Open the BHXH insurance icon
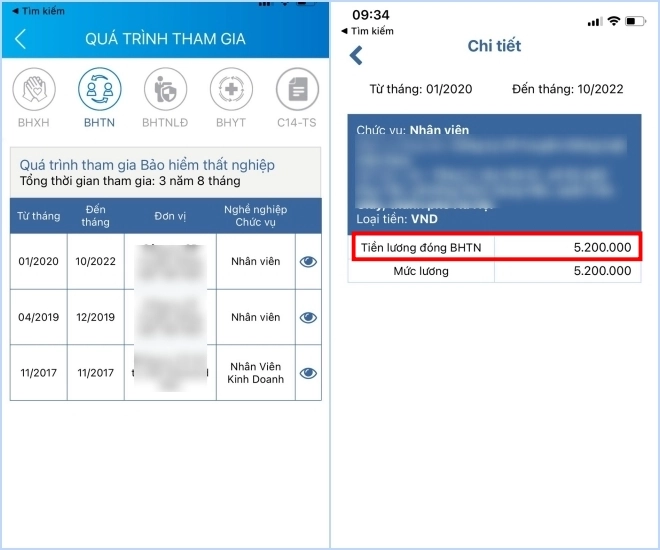This screenshot has height=550, width=660. click(34, 89)
